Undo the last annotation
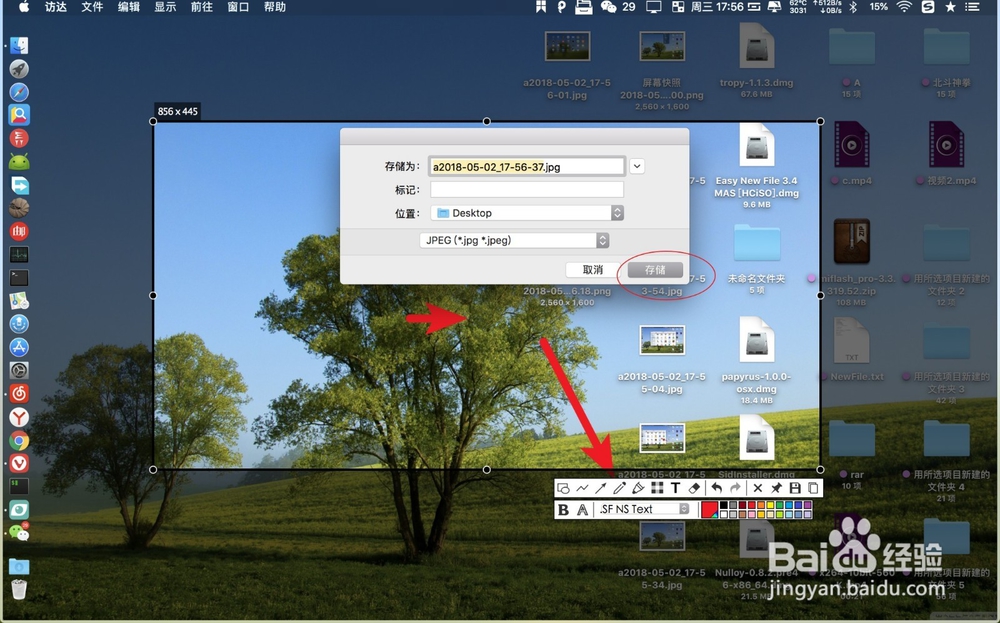The image size is (1000, 623). (717, 488)
